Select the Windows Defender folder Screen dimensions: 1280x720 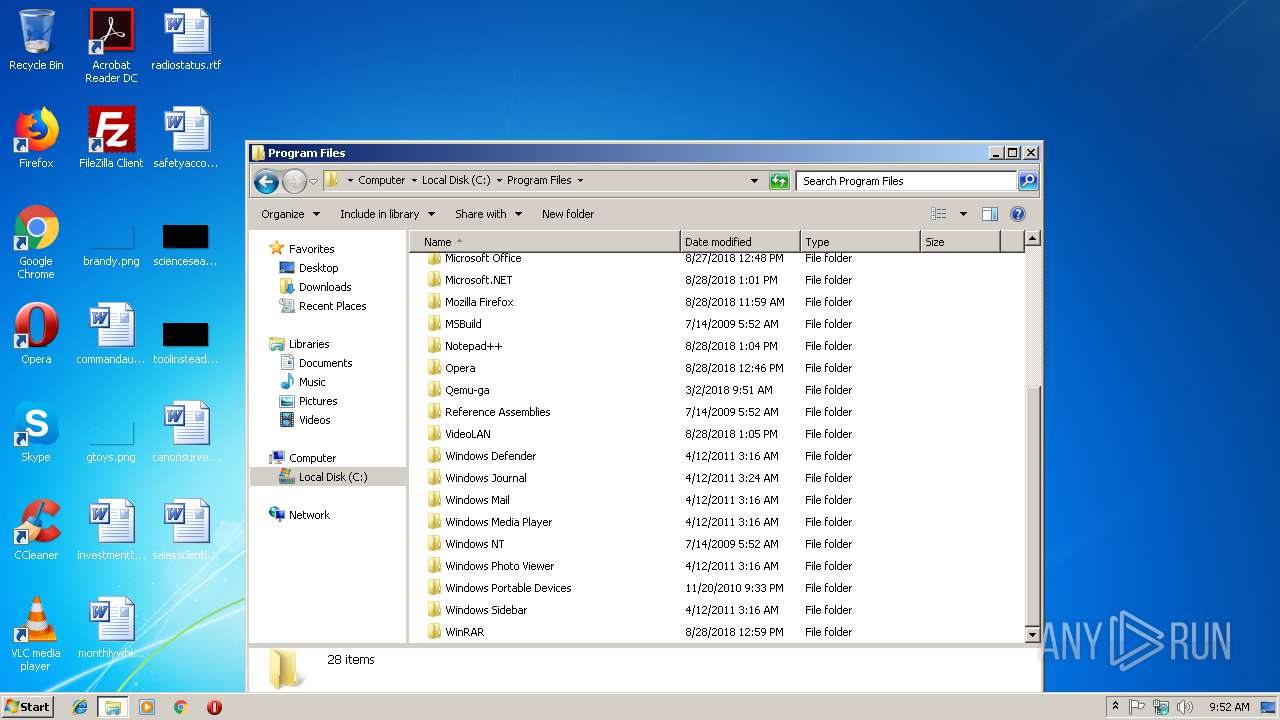(490, 456)
